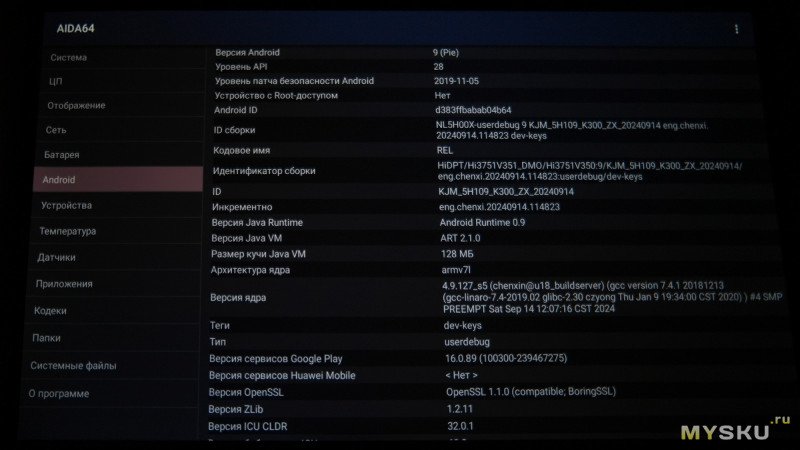Open the Папки section
Screen dimensions: 800x450
coord(46,338)
